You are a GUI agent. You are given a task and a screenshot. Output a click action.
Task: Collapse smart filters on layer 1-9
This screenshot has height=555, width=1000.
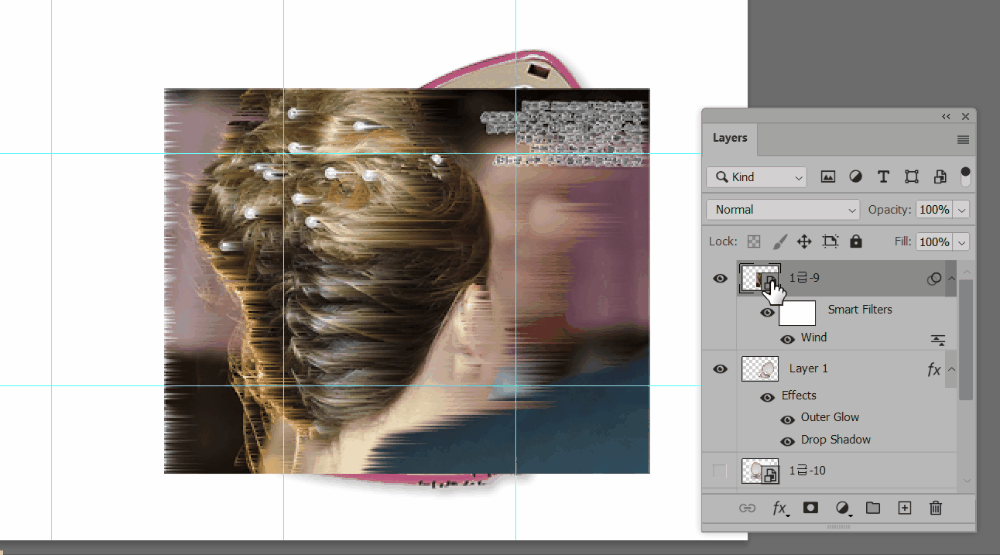pyautogui.click(x=951, y=278)
